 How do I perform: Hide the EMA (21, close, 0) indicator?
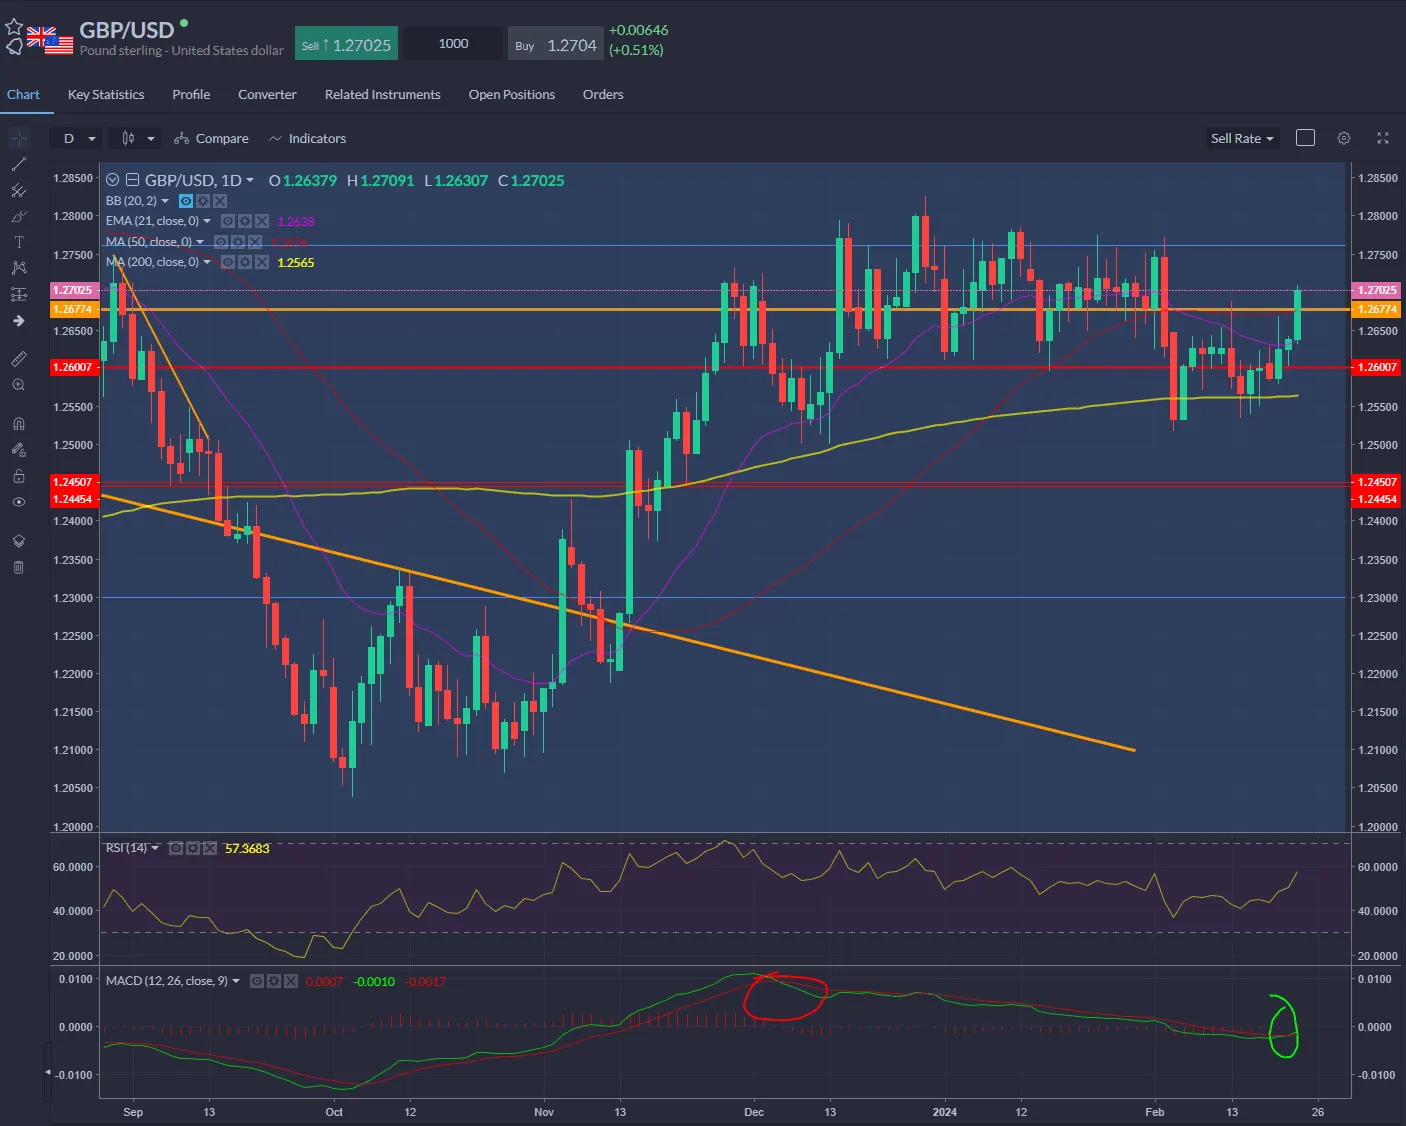point(228,221)
